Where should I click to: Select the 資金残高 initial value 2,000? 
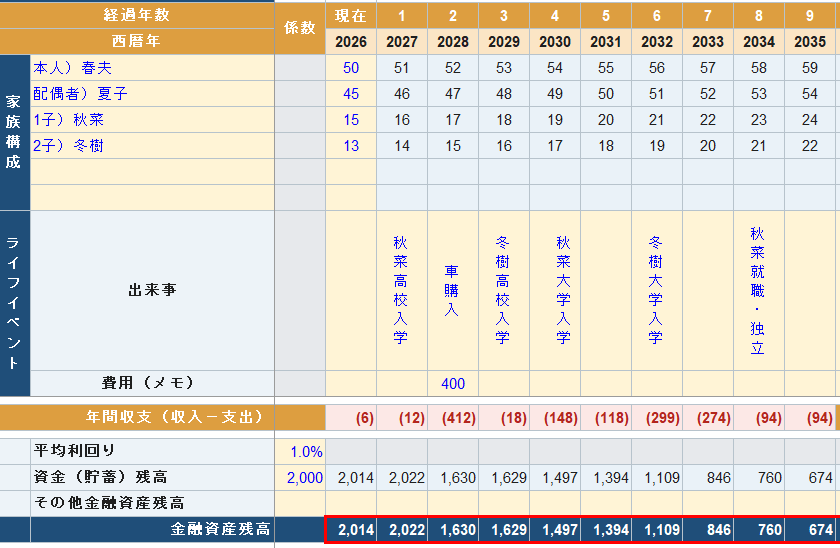pyautogui.click(x=300, y=477)
